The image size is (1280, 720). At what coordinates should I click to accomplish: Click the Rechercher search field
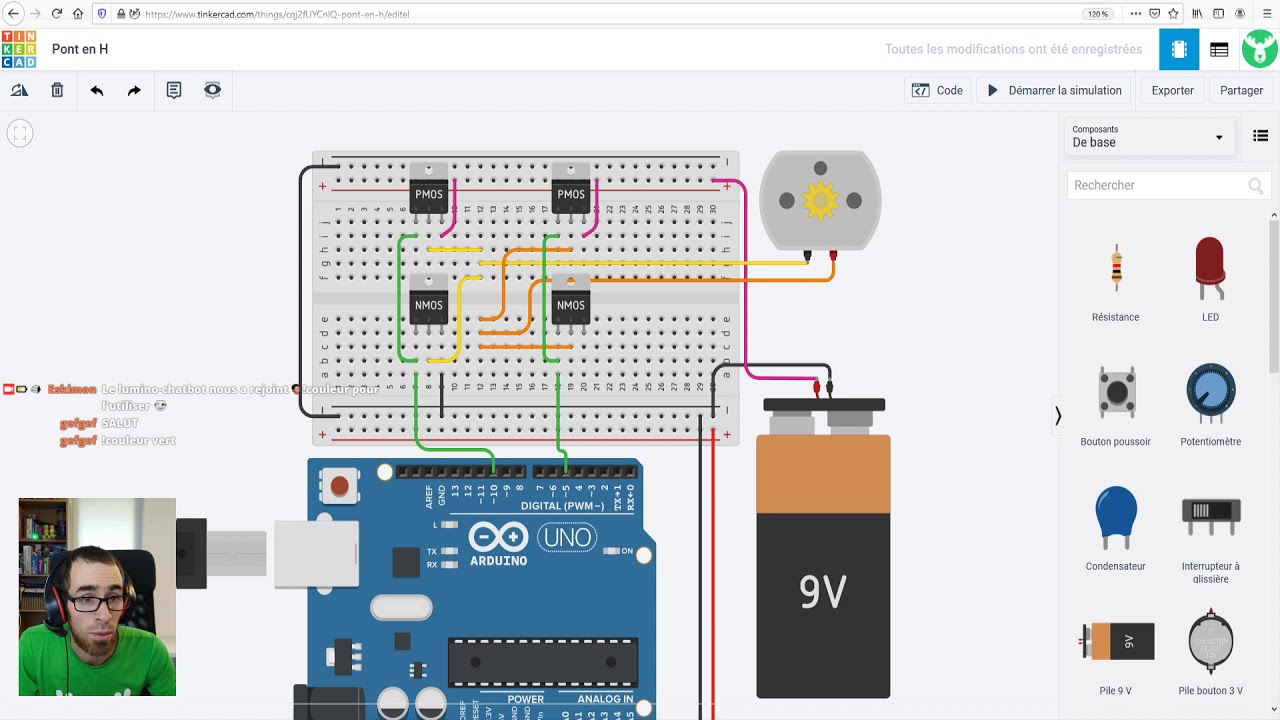1168,185
